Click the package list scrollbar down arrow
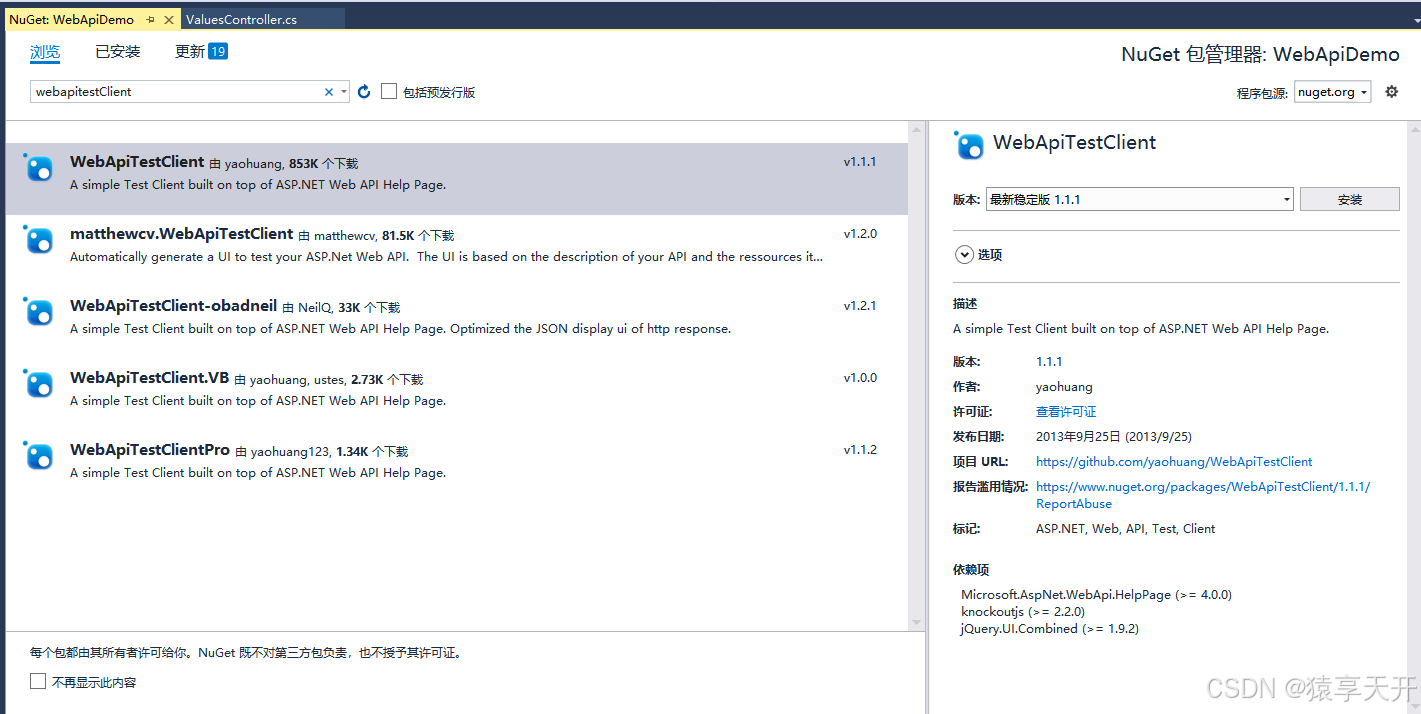The width and height of the screenshot is (1421, 714). point(915,622)
